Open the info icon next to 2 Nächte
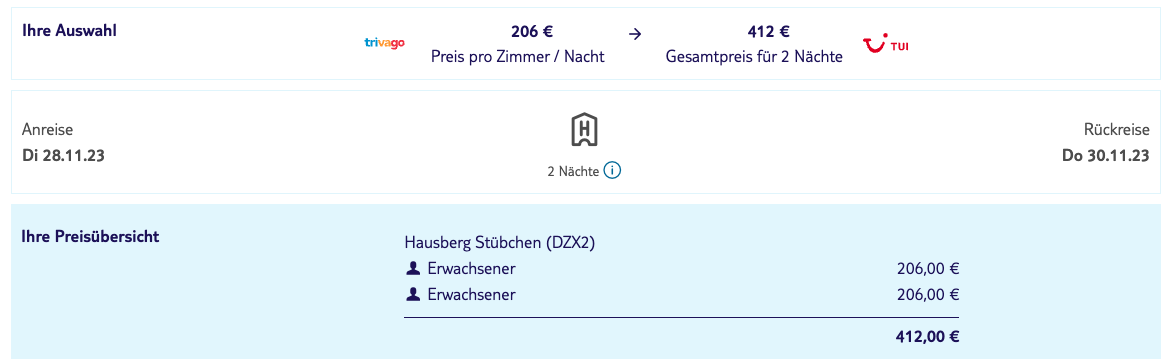Screen dimensions: 1170x360 tap(612, 171)
